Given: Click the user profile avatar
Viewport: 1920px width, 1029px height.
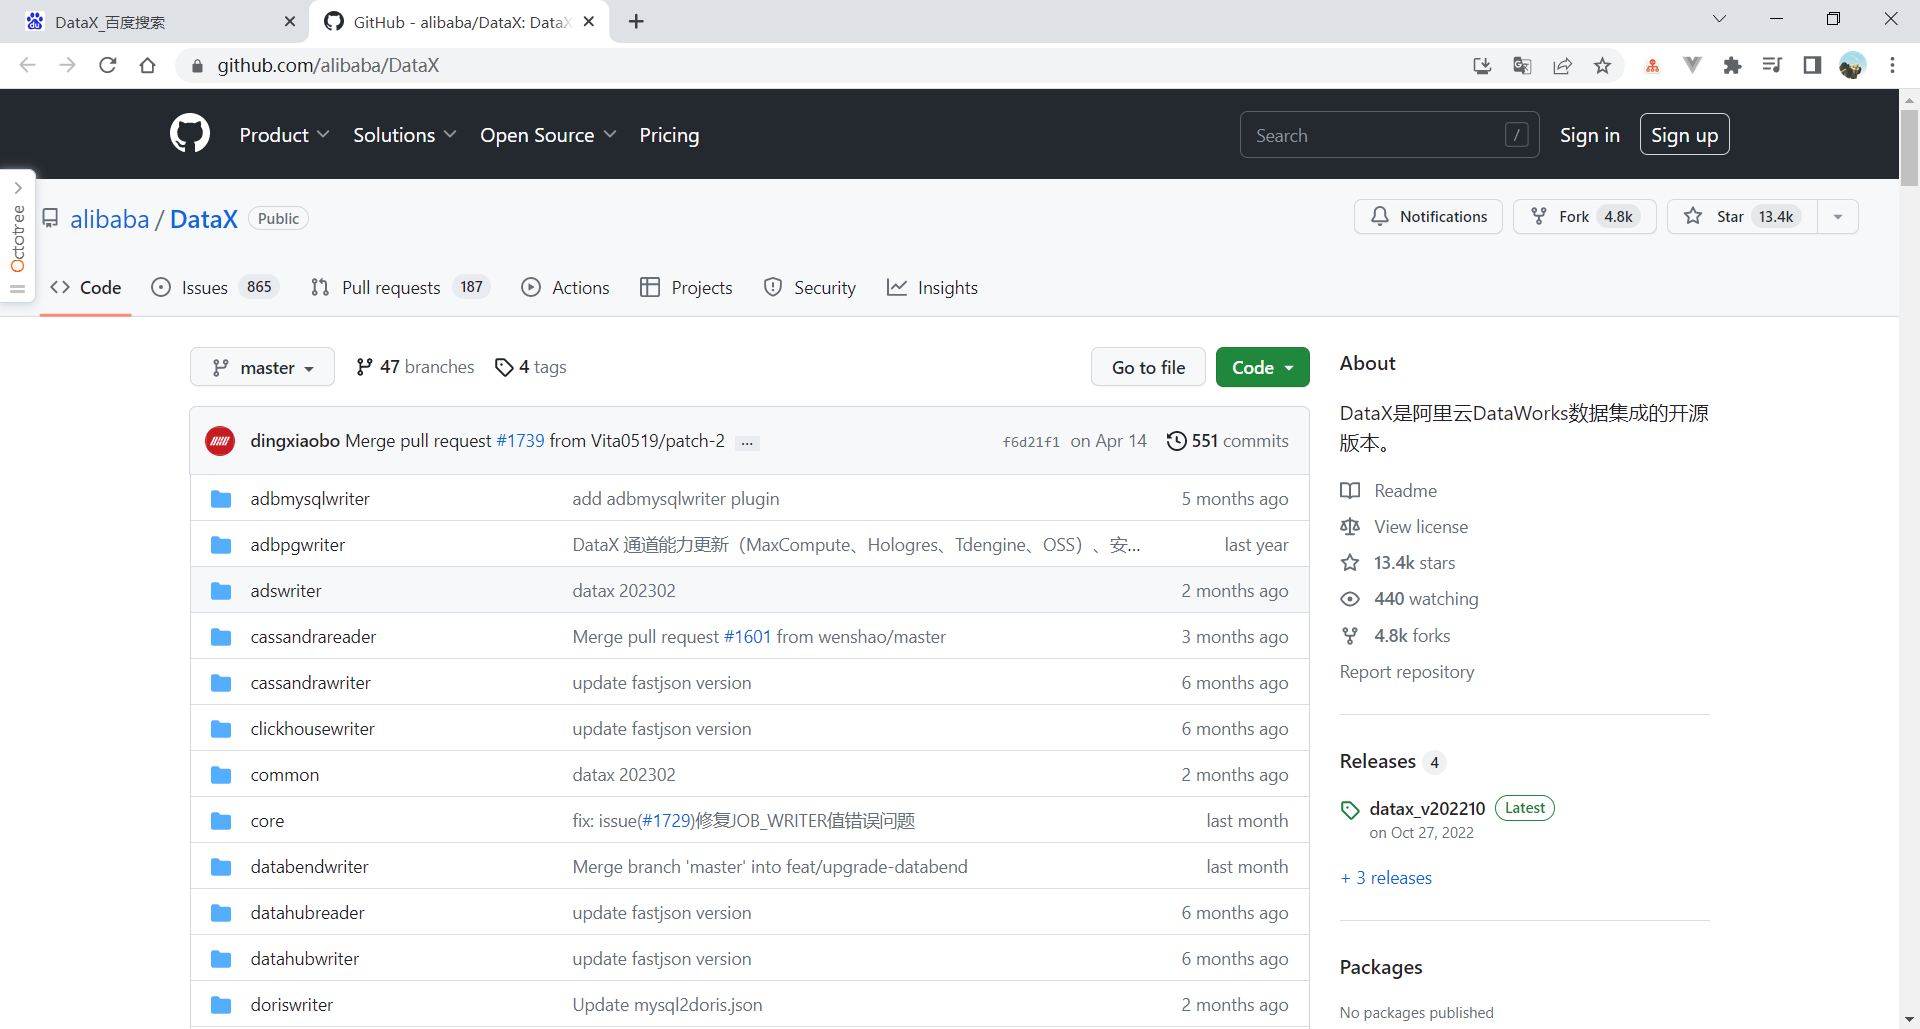Looking at the screenshot, I should [x=1852, y=65].
